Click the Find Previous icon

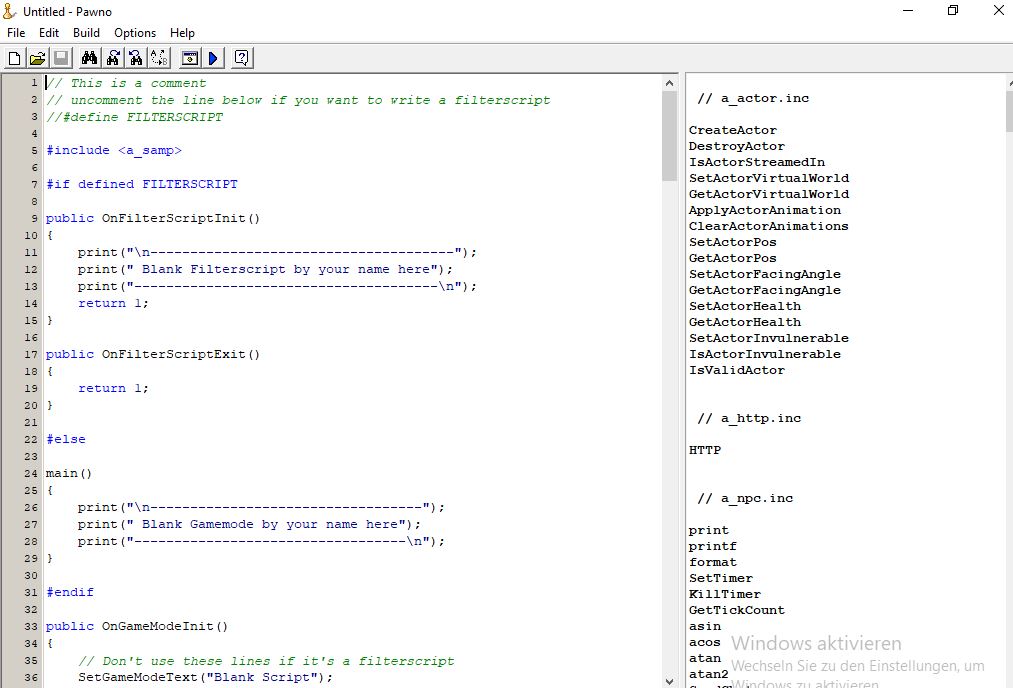[136, 58]
